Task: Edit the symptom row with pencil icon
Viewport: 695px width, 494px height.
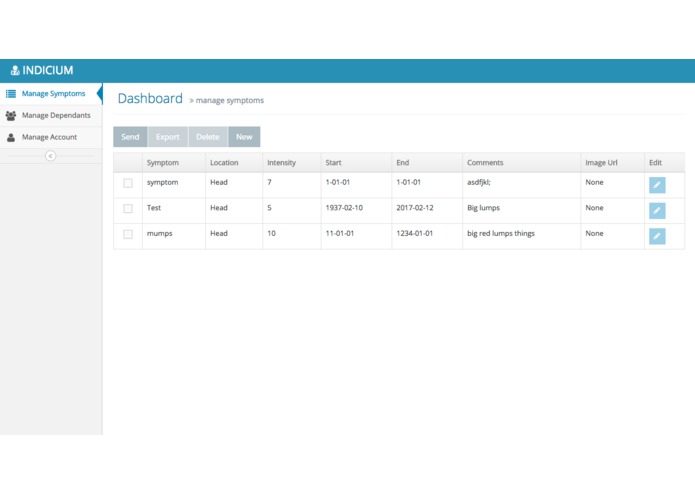Action: coord(657,185)
